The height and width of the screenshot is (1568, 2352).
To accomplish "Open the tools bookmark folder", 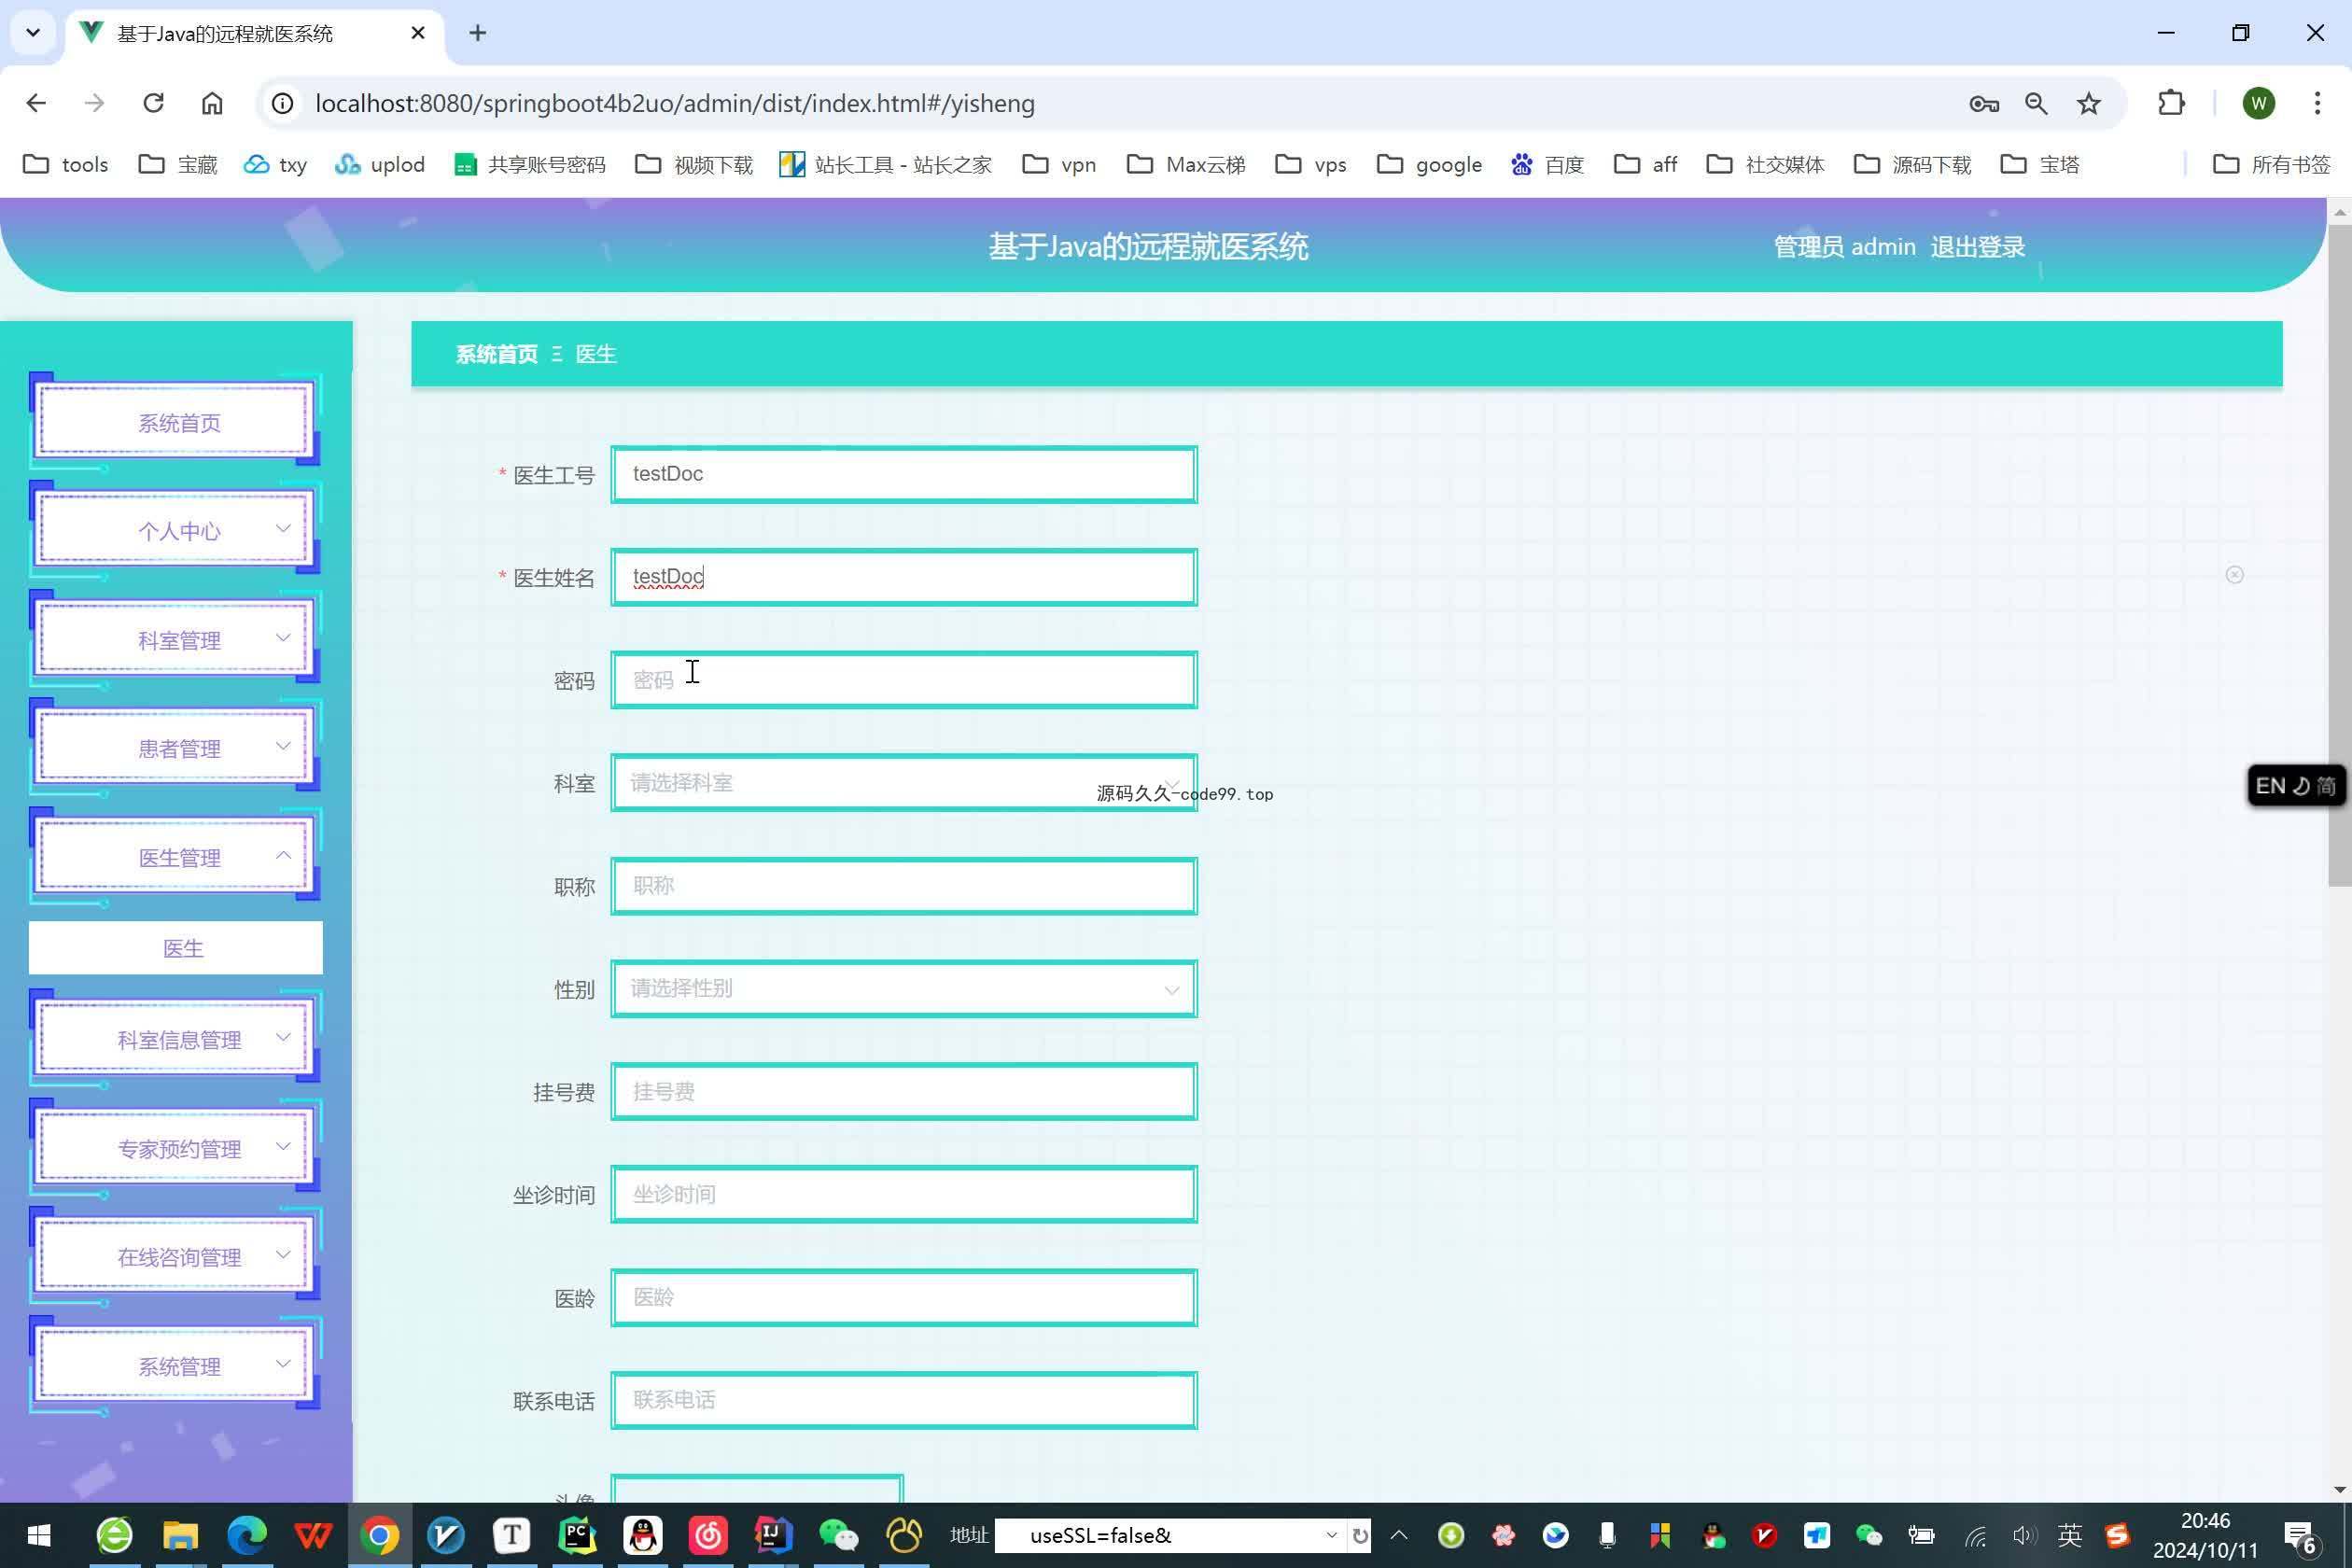I will pos(65,164).
